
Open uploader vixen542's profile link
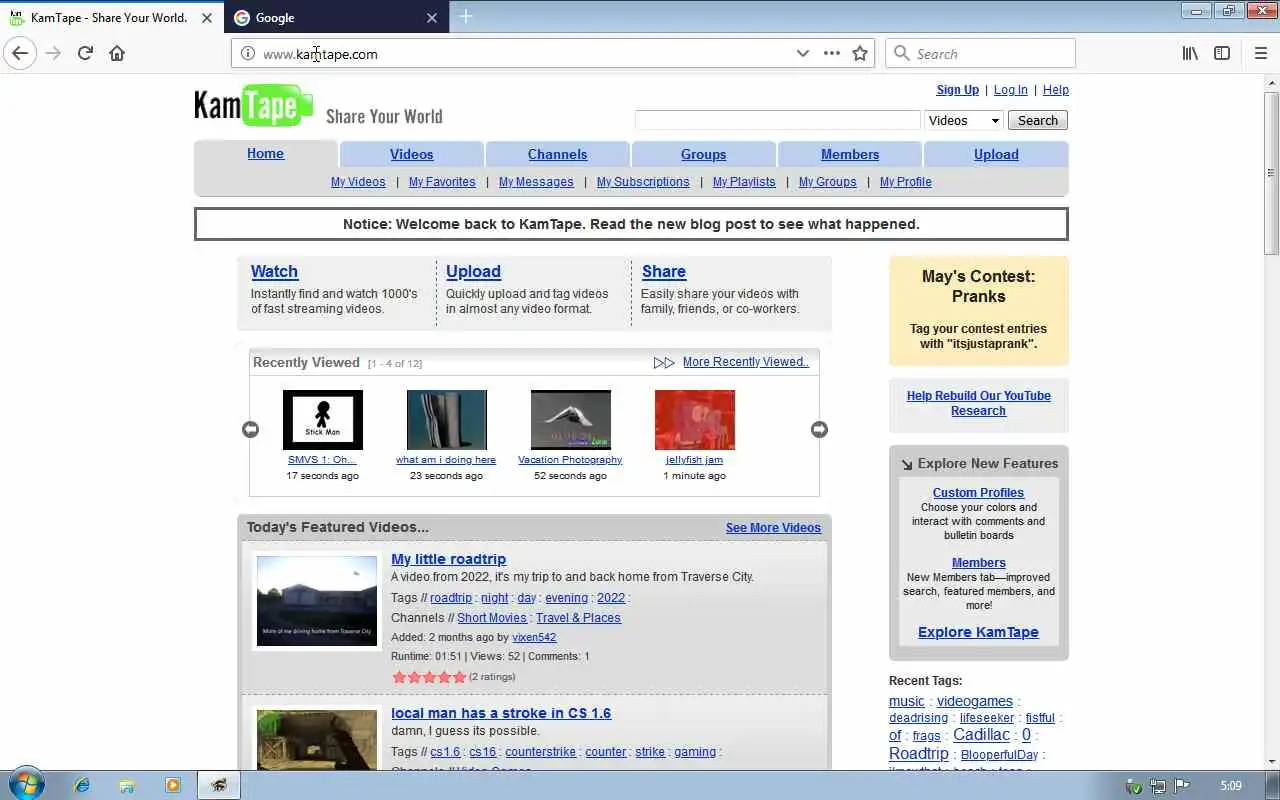[x=534, y=637]
